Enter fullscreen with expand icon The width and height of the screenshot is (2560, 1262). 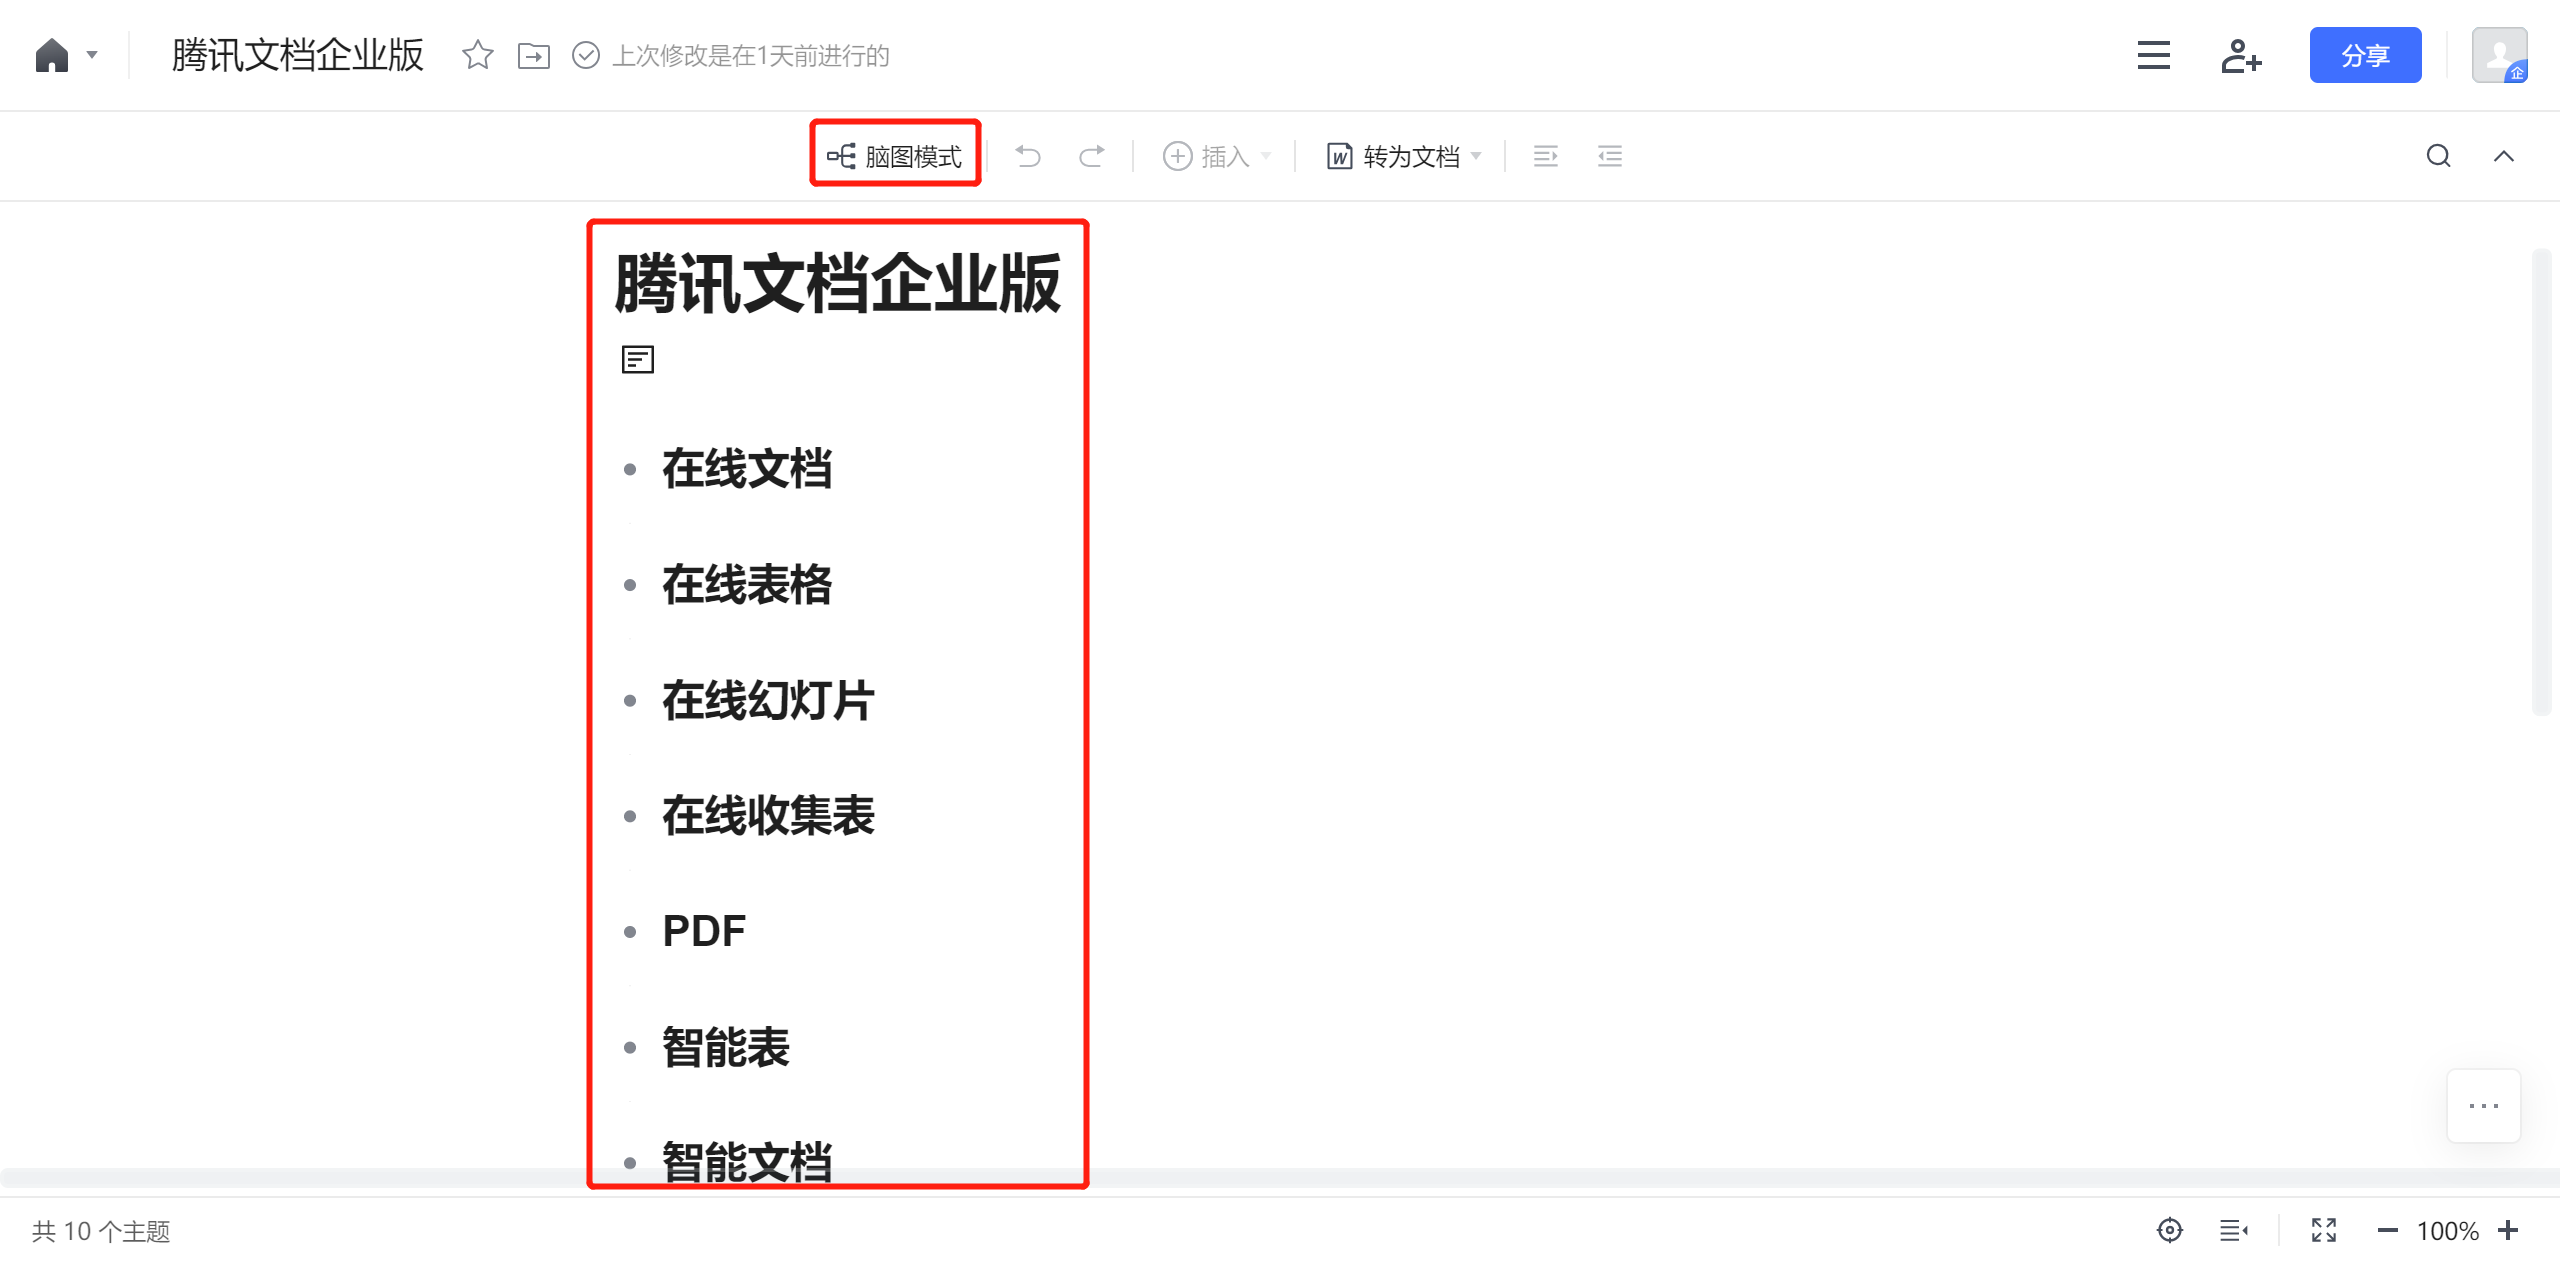[2323, 1230]
